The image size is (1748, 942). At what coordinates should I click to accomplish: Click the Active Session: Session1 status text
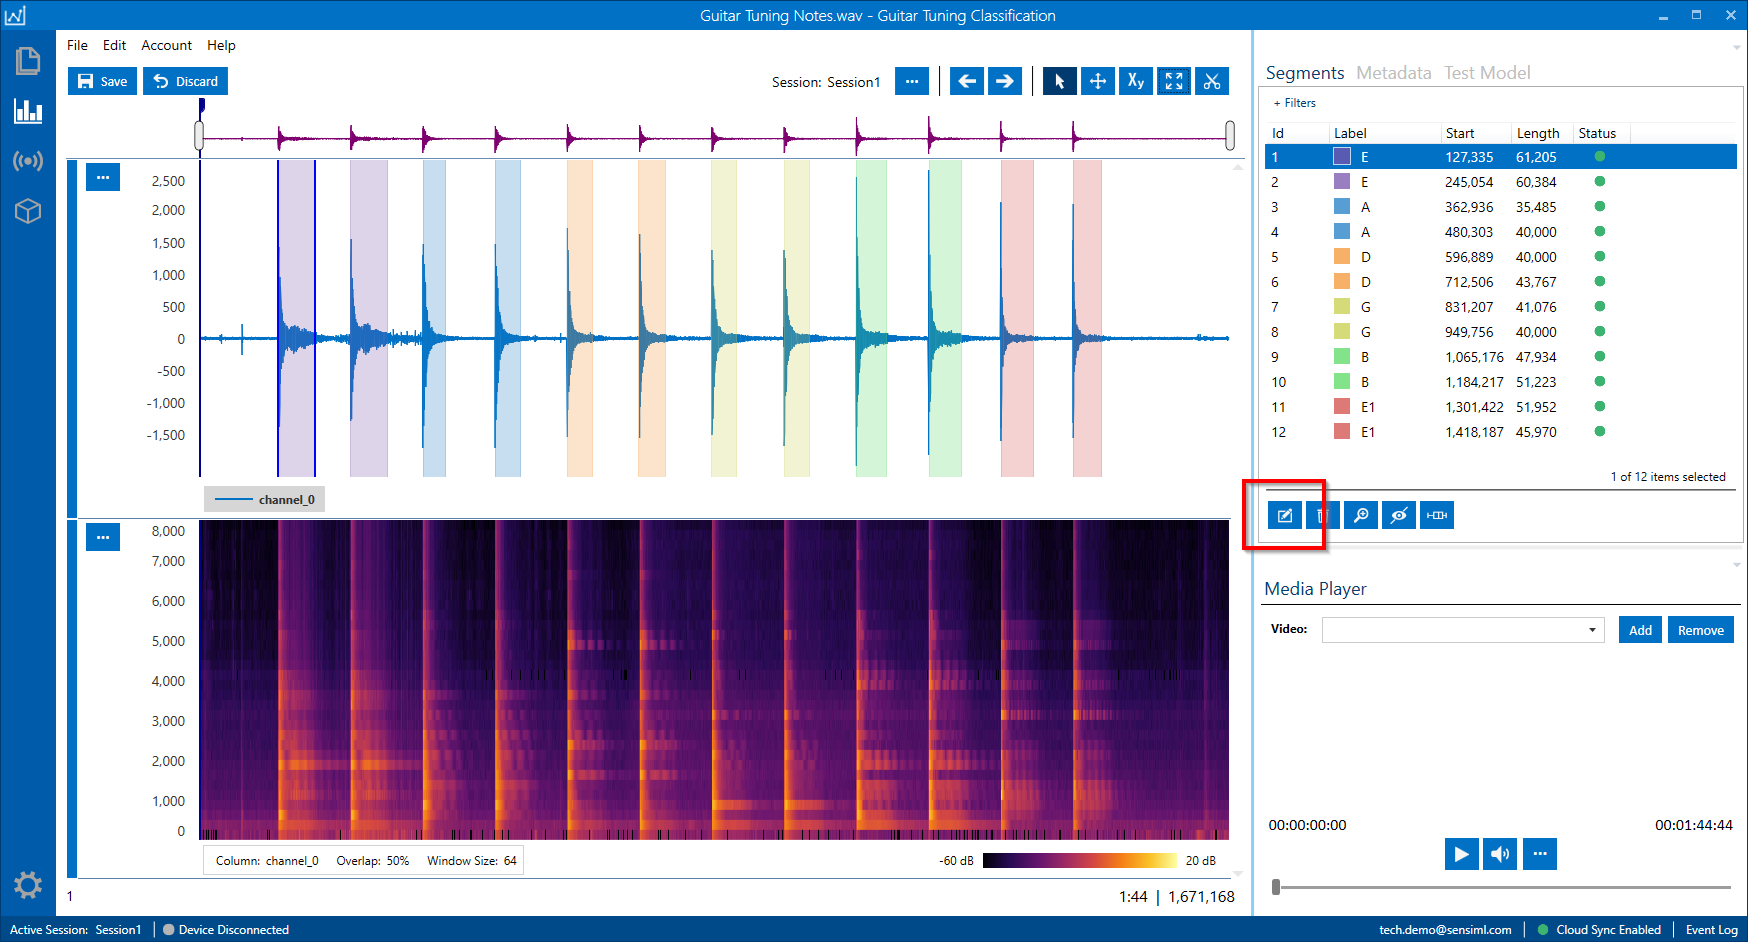tap(76, 930)
